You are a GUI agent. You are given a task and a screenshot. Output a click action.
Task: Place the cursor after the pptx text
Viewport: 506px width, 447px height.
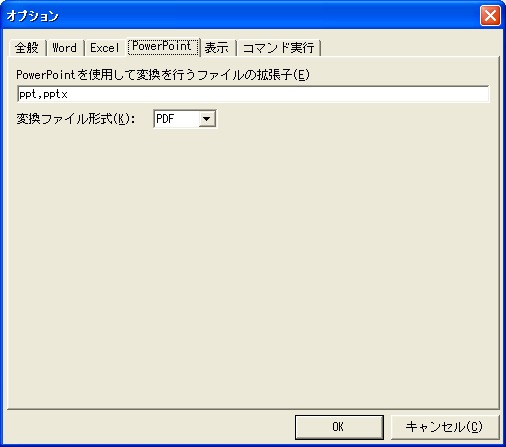(x=69, y=94)
